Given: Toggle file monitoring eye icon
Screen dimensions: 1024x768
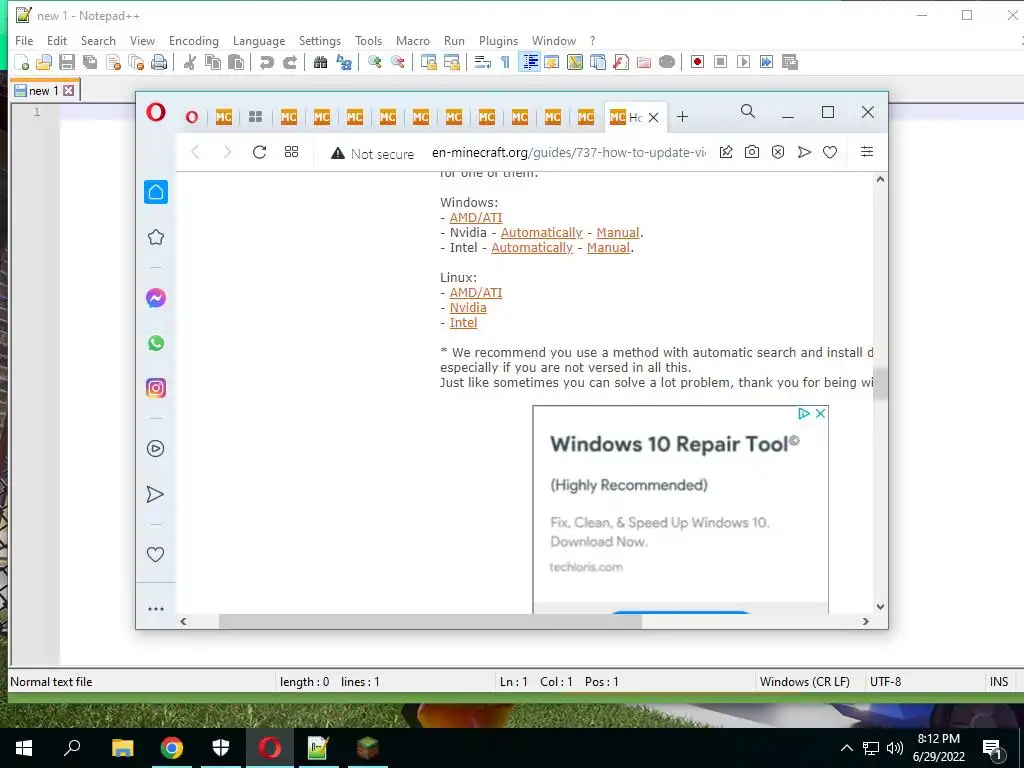Looking at the screenshot, I should pyautogui.click(x=667, y=62).
